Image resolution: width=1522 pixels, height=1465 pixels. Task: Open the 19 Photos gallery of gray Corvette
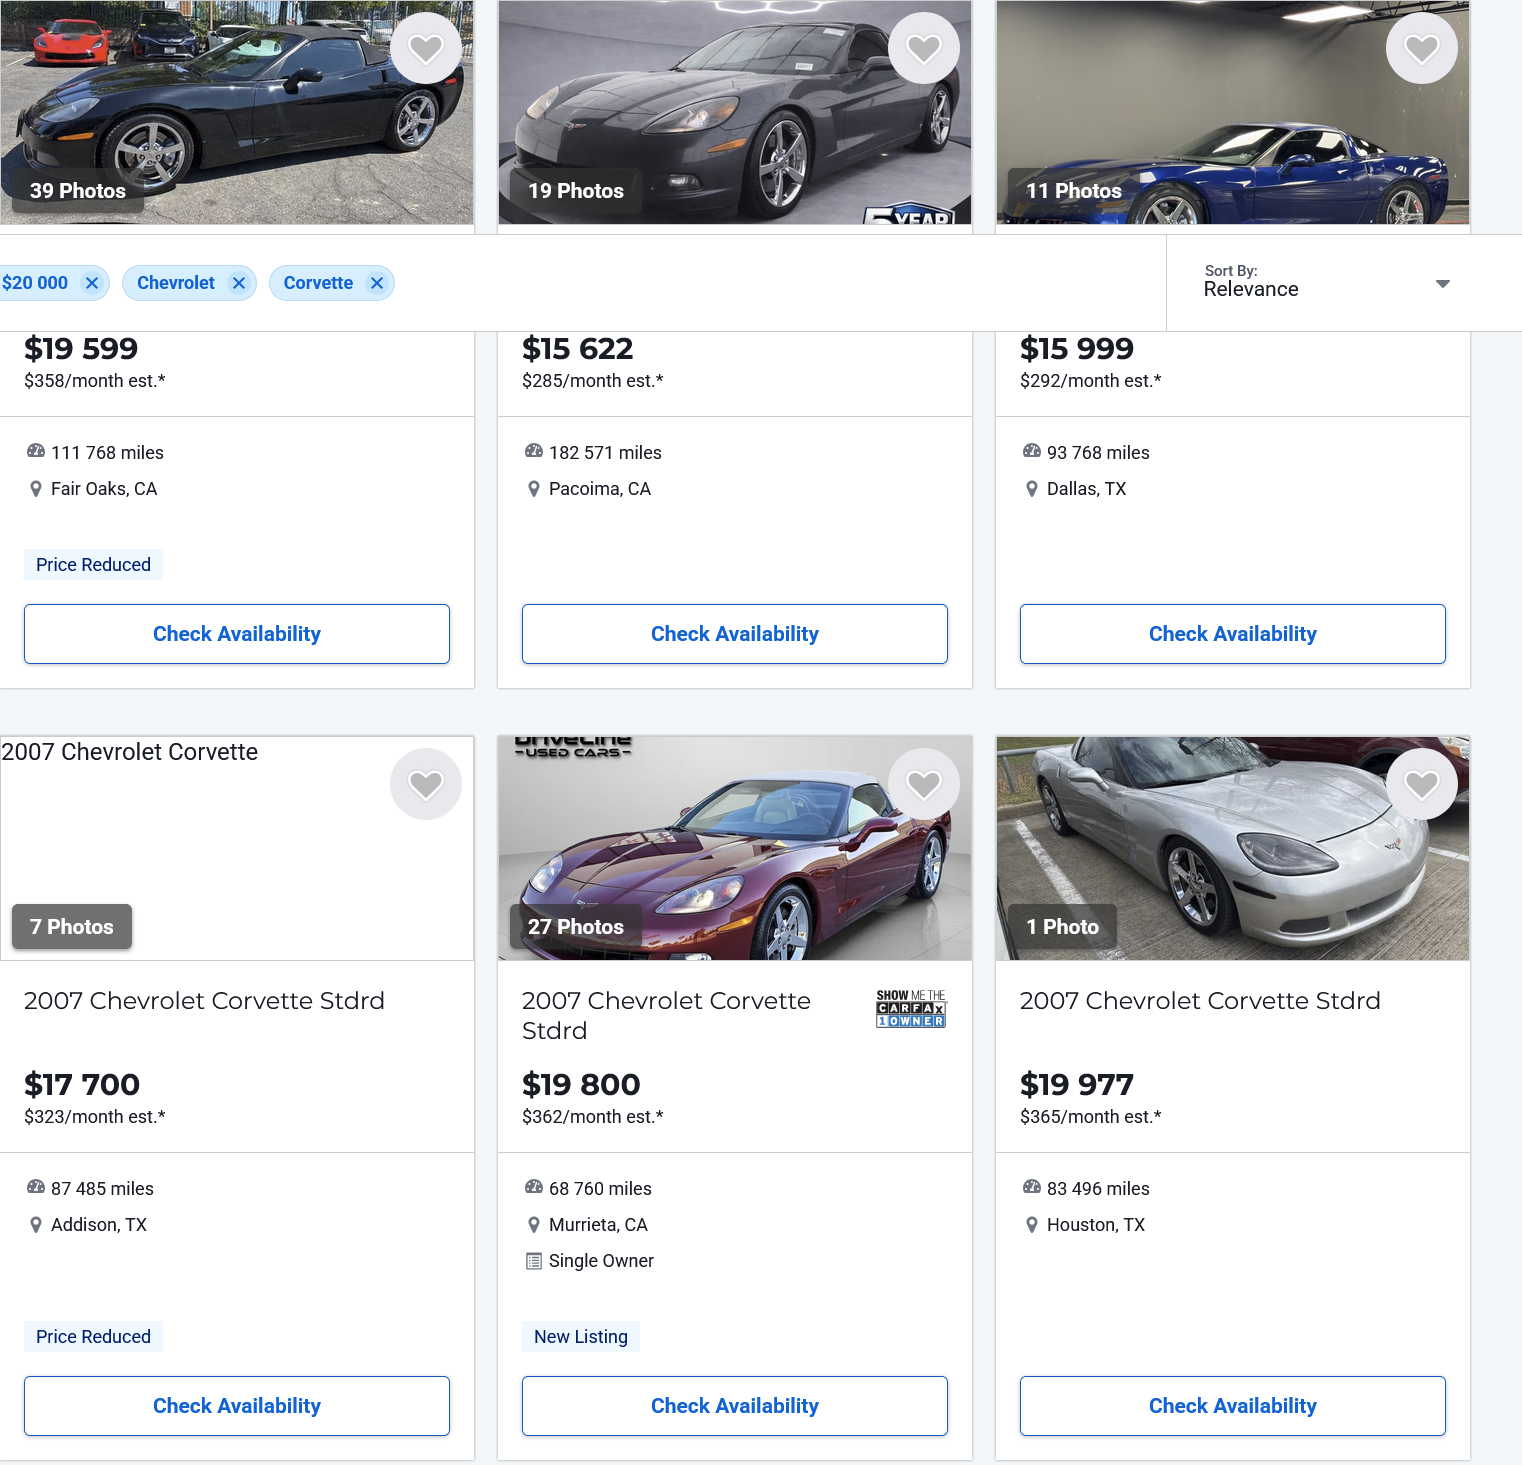[x=576, y=191]
